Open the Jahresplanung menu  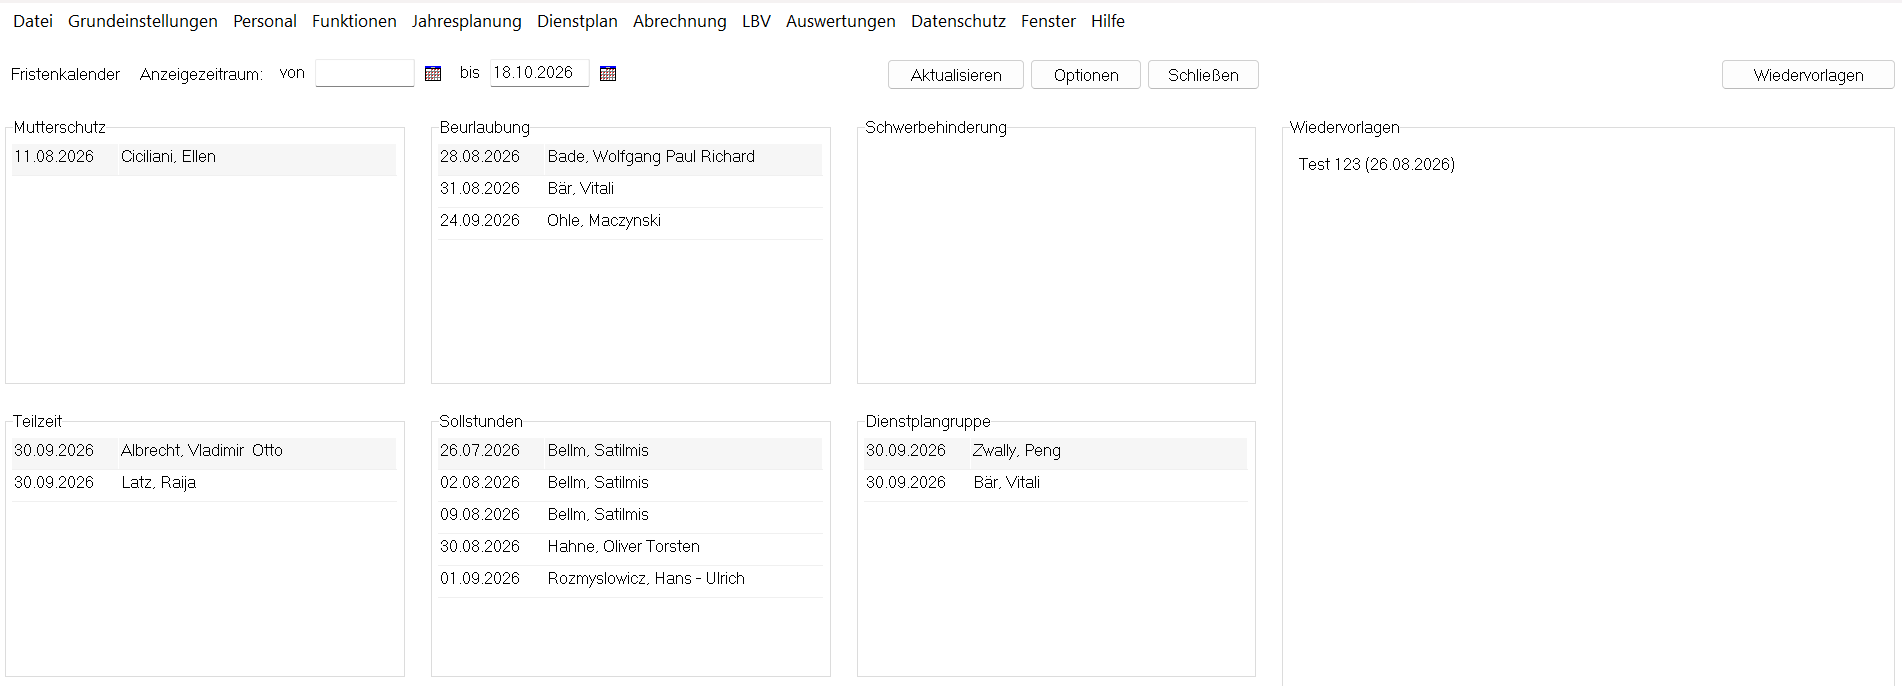click(x=467, y=21)
